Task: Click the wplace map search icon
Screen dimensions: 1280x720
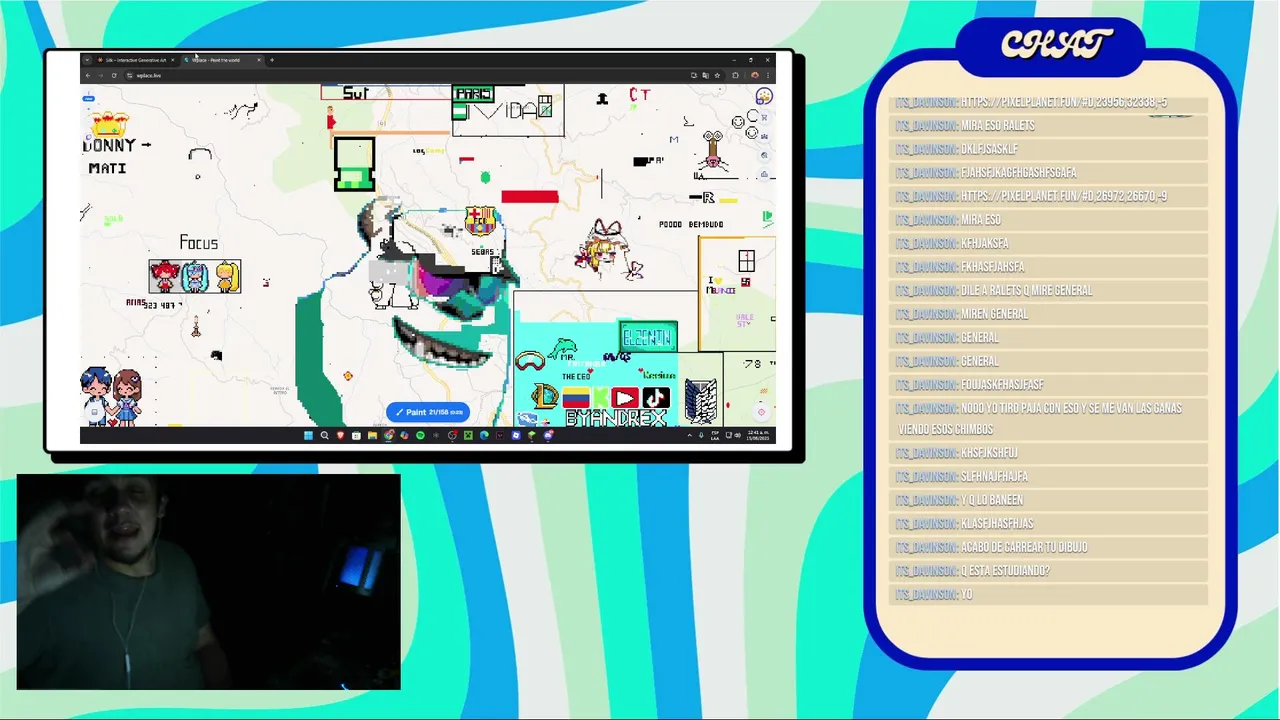Action: (764, 155)
